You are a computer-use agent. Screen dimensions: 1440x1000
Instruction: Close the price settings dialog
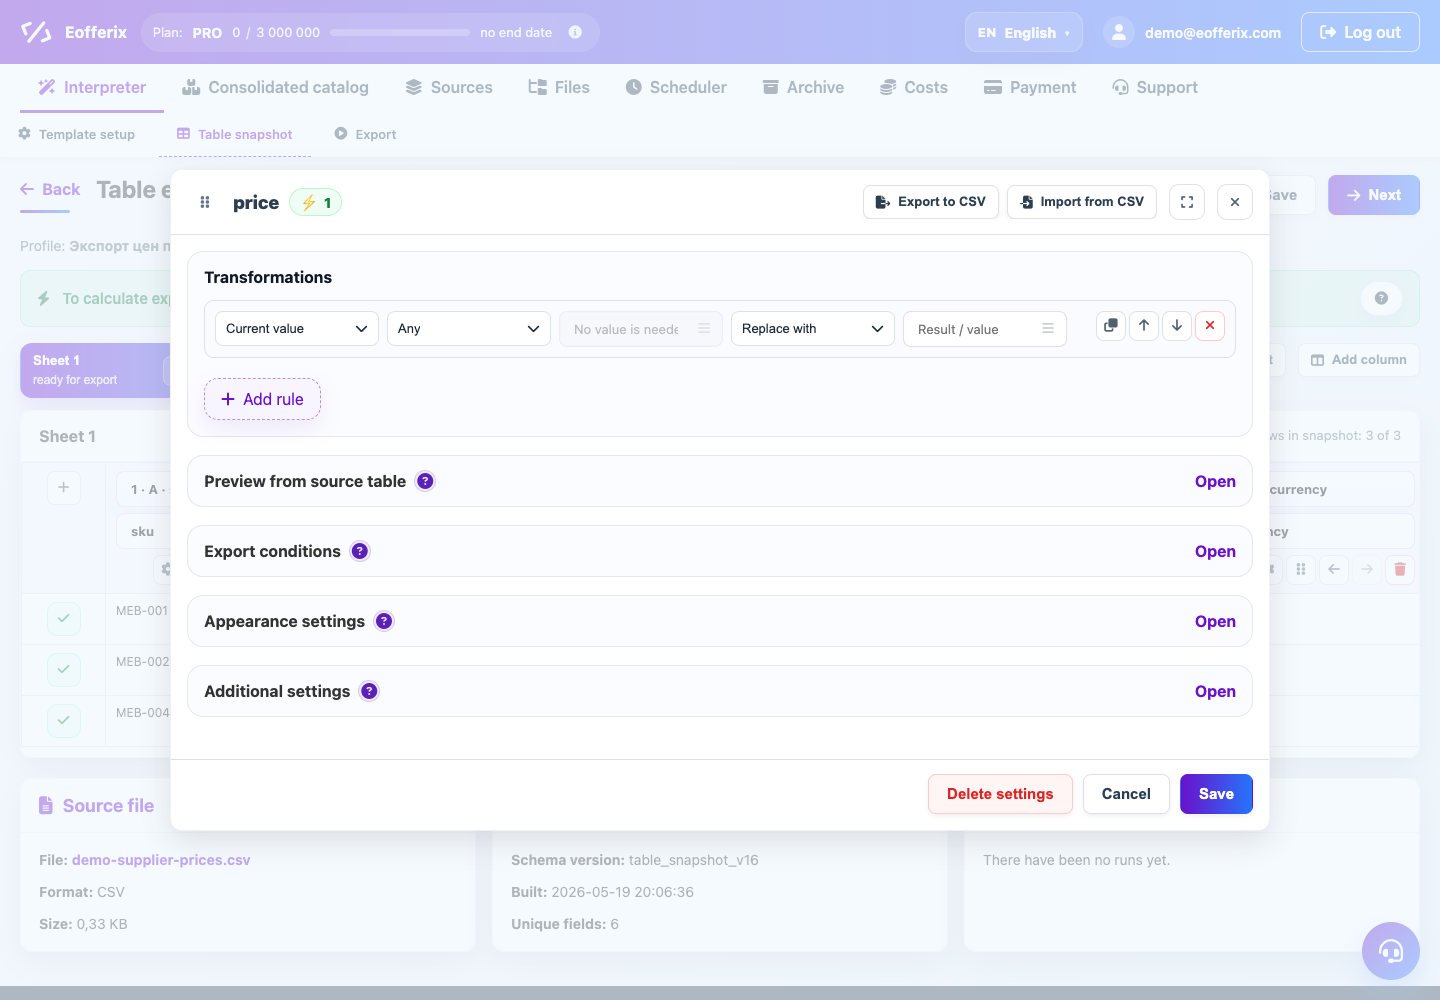1235,202
